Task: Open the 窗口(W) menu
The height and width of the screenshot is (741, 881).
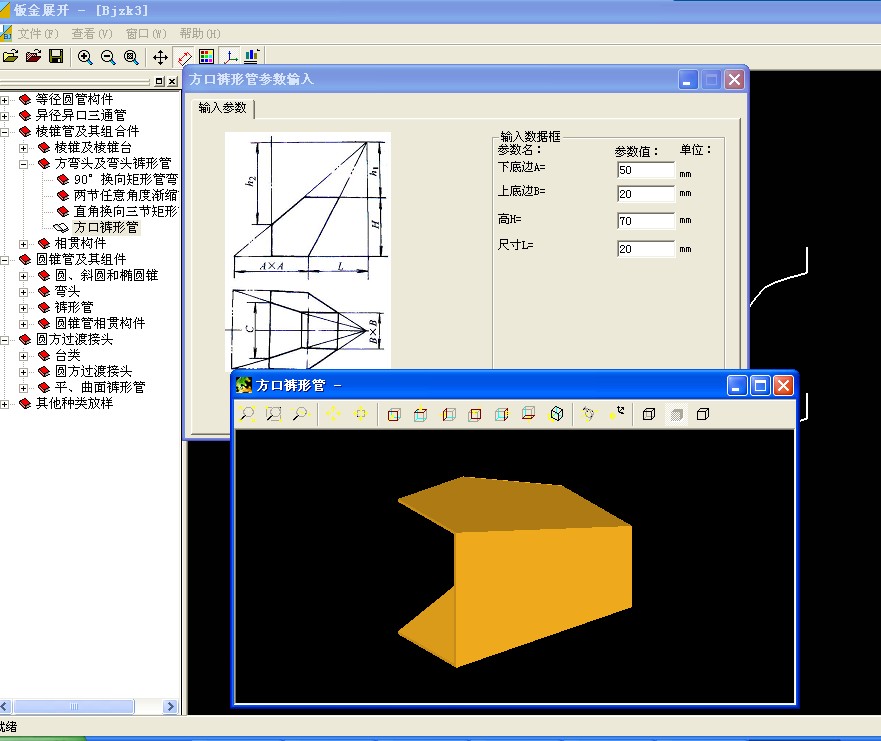Action: [146, 34]
